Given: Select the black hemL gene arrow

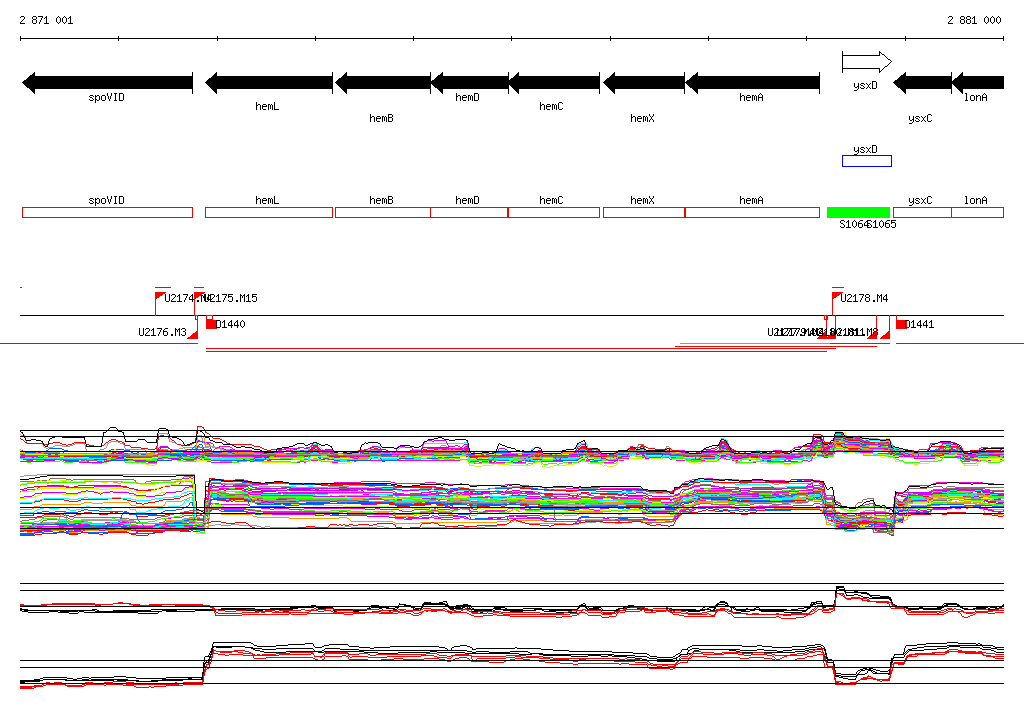Looking at the screenshot, I should 268,82.
